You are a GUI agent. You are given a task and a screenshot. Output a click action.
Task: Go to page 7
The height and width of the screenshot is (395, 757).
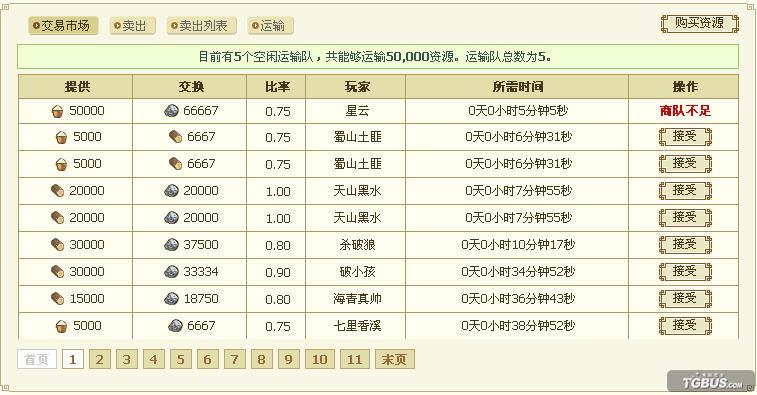point(235,359)
